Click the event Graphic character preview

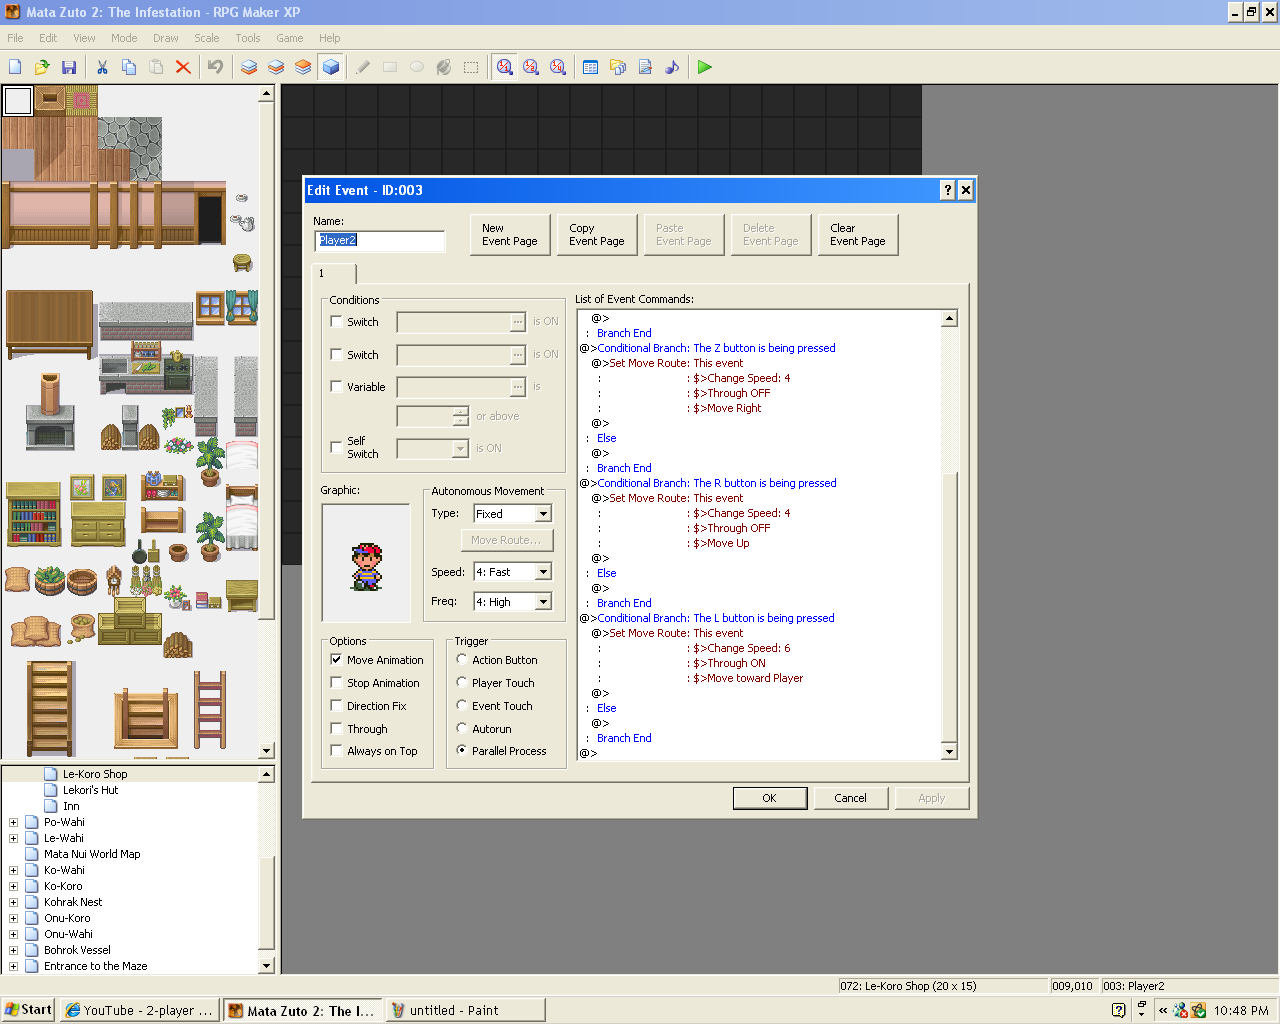(x=366, y=563)
